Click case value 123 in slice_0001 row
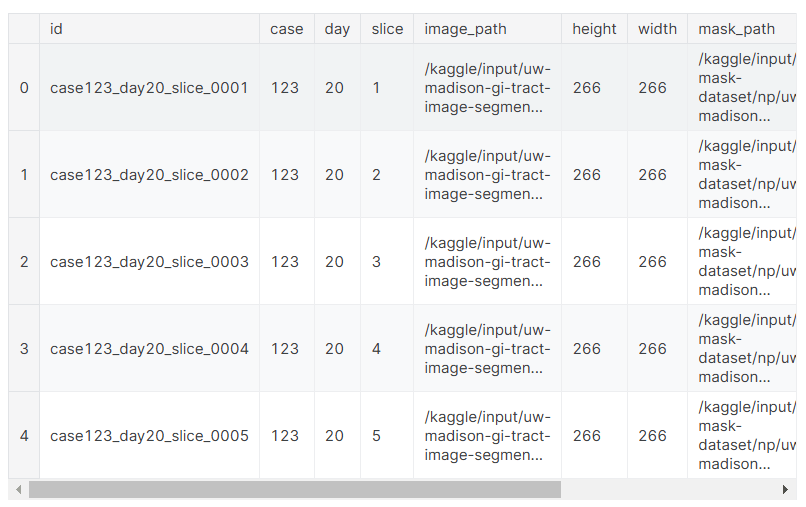 coord(285,88)
